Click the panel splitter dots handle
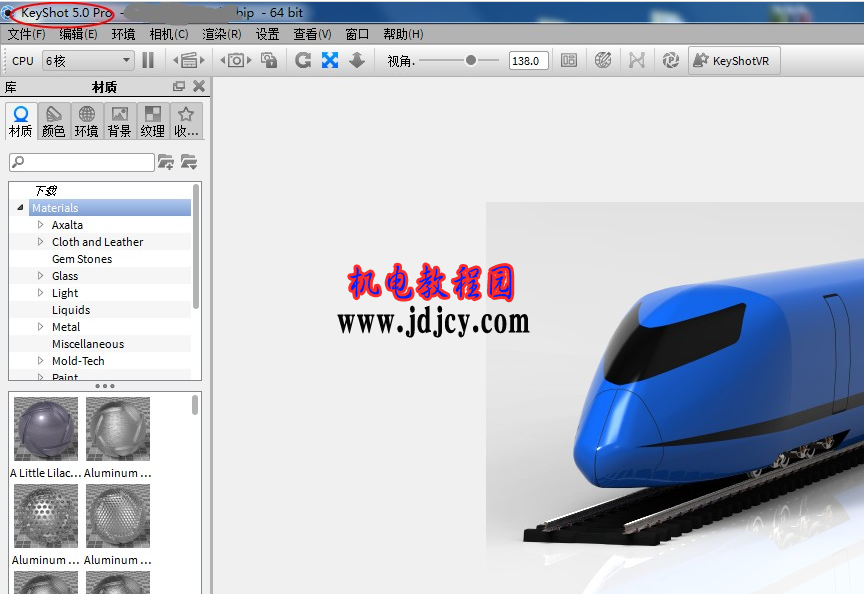 pos(105,386)
